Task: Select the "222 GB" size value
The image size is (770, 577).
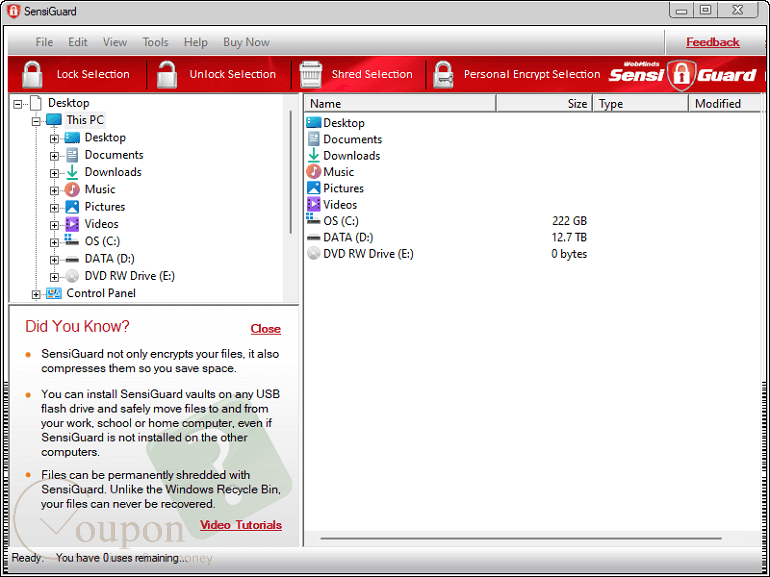Action: pos(569,221)
